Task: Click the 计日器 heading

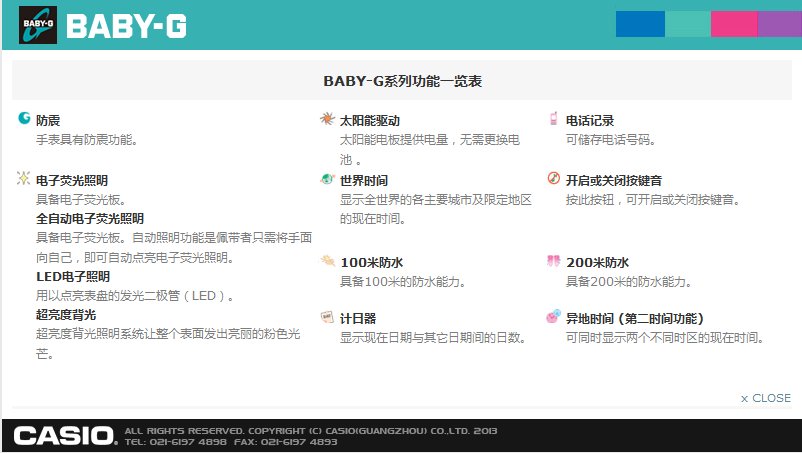Action: point(358,319)
